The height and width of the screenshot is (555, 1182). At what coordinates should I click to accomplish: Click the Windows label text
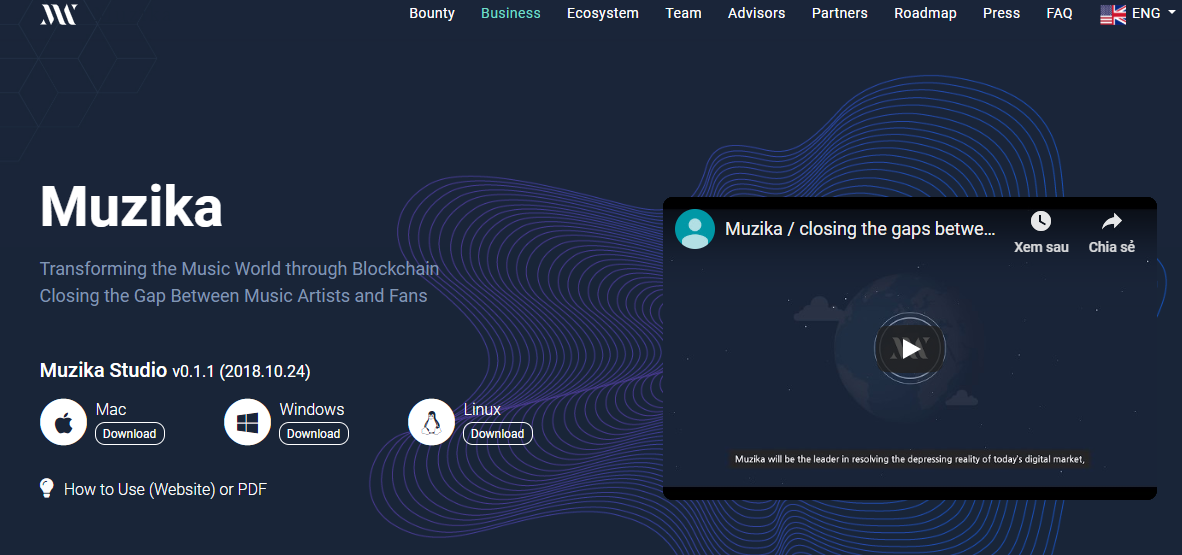tap(312, 409)
